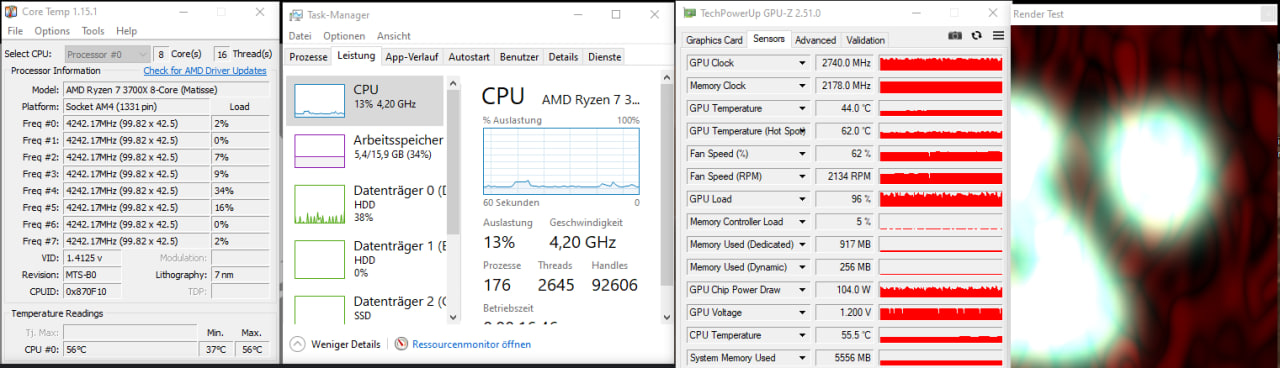Click Check for AMD Driver Updates link
1280x368 pixels.
tap(205, 71)
